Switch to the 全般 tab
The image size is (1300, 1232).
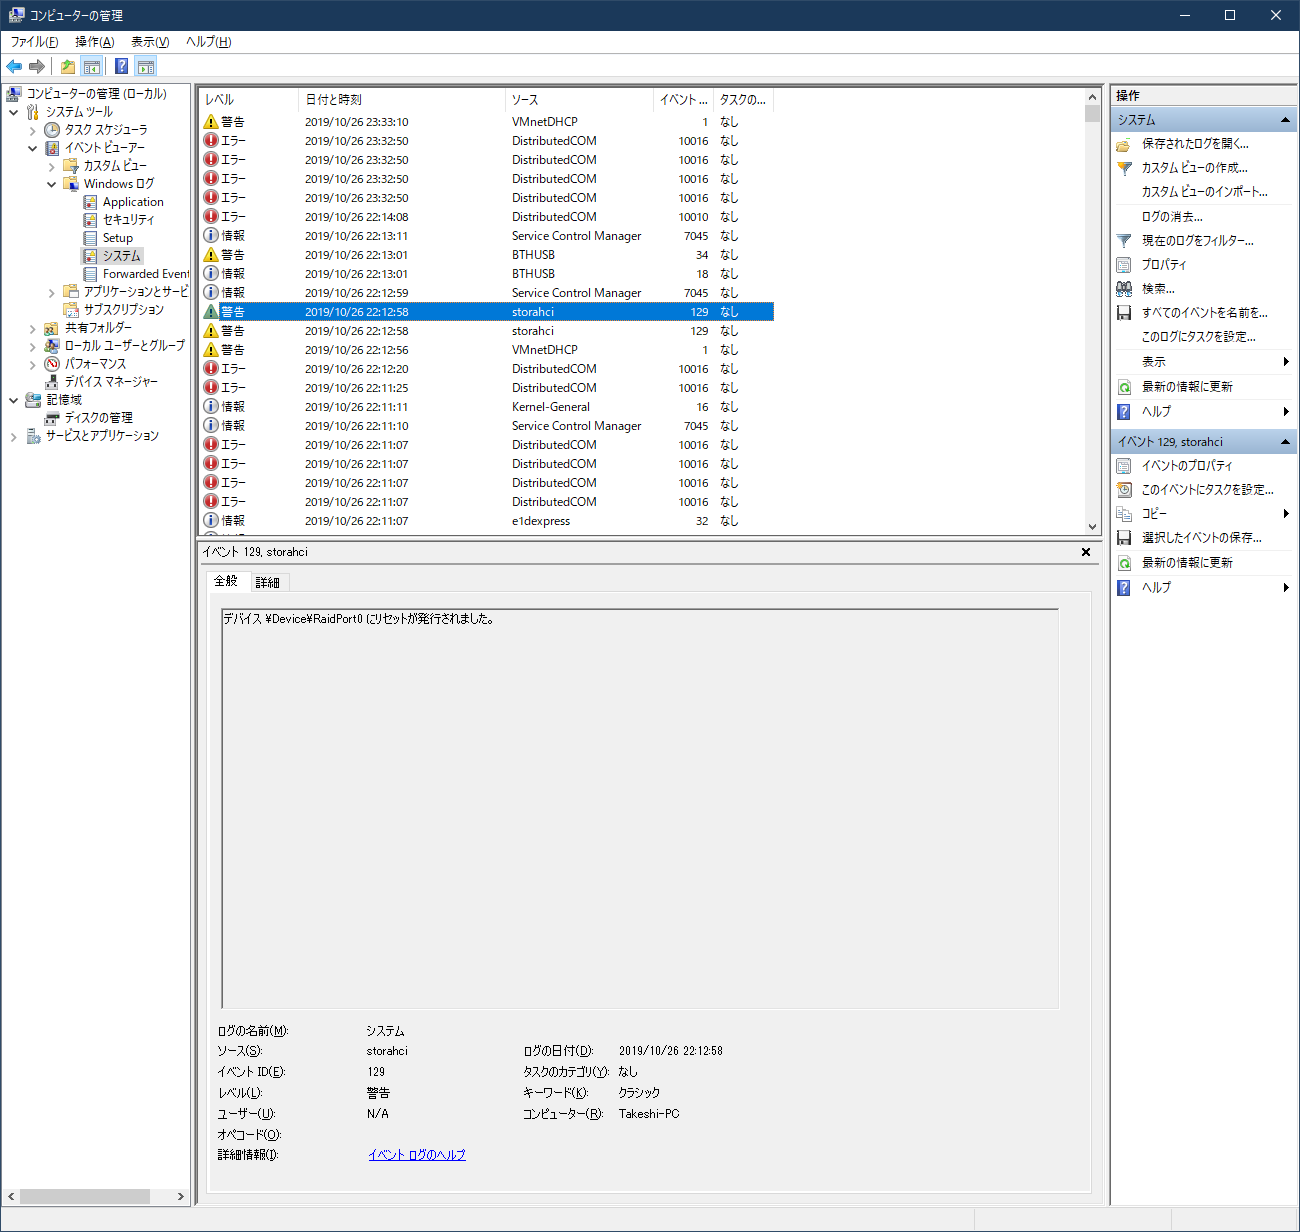point(226,581)
